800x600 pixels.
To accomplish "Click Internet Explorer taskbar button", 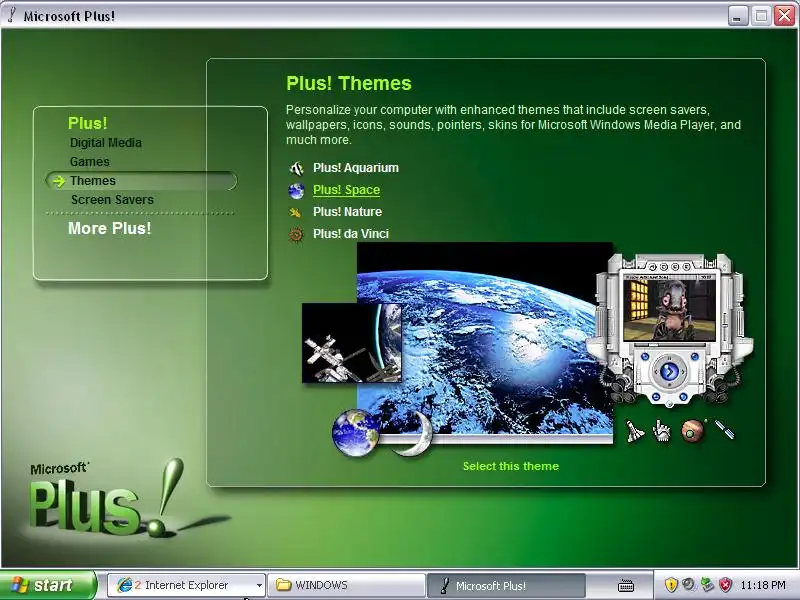I will (x=186, y=585).
